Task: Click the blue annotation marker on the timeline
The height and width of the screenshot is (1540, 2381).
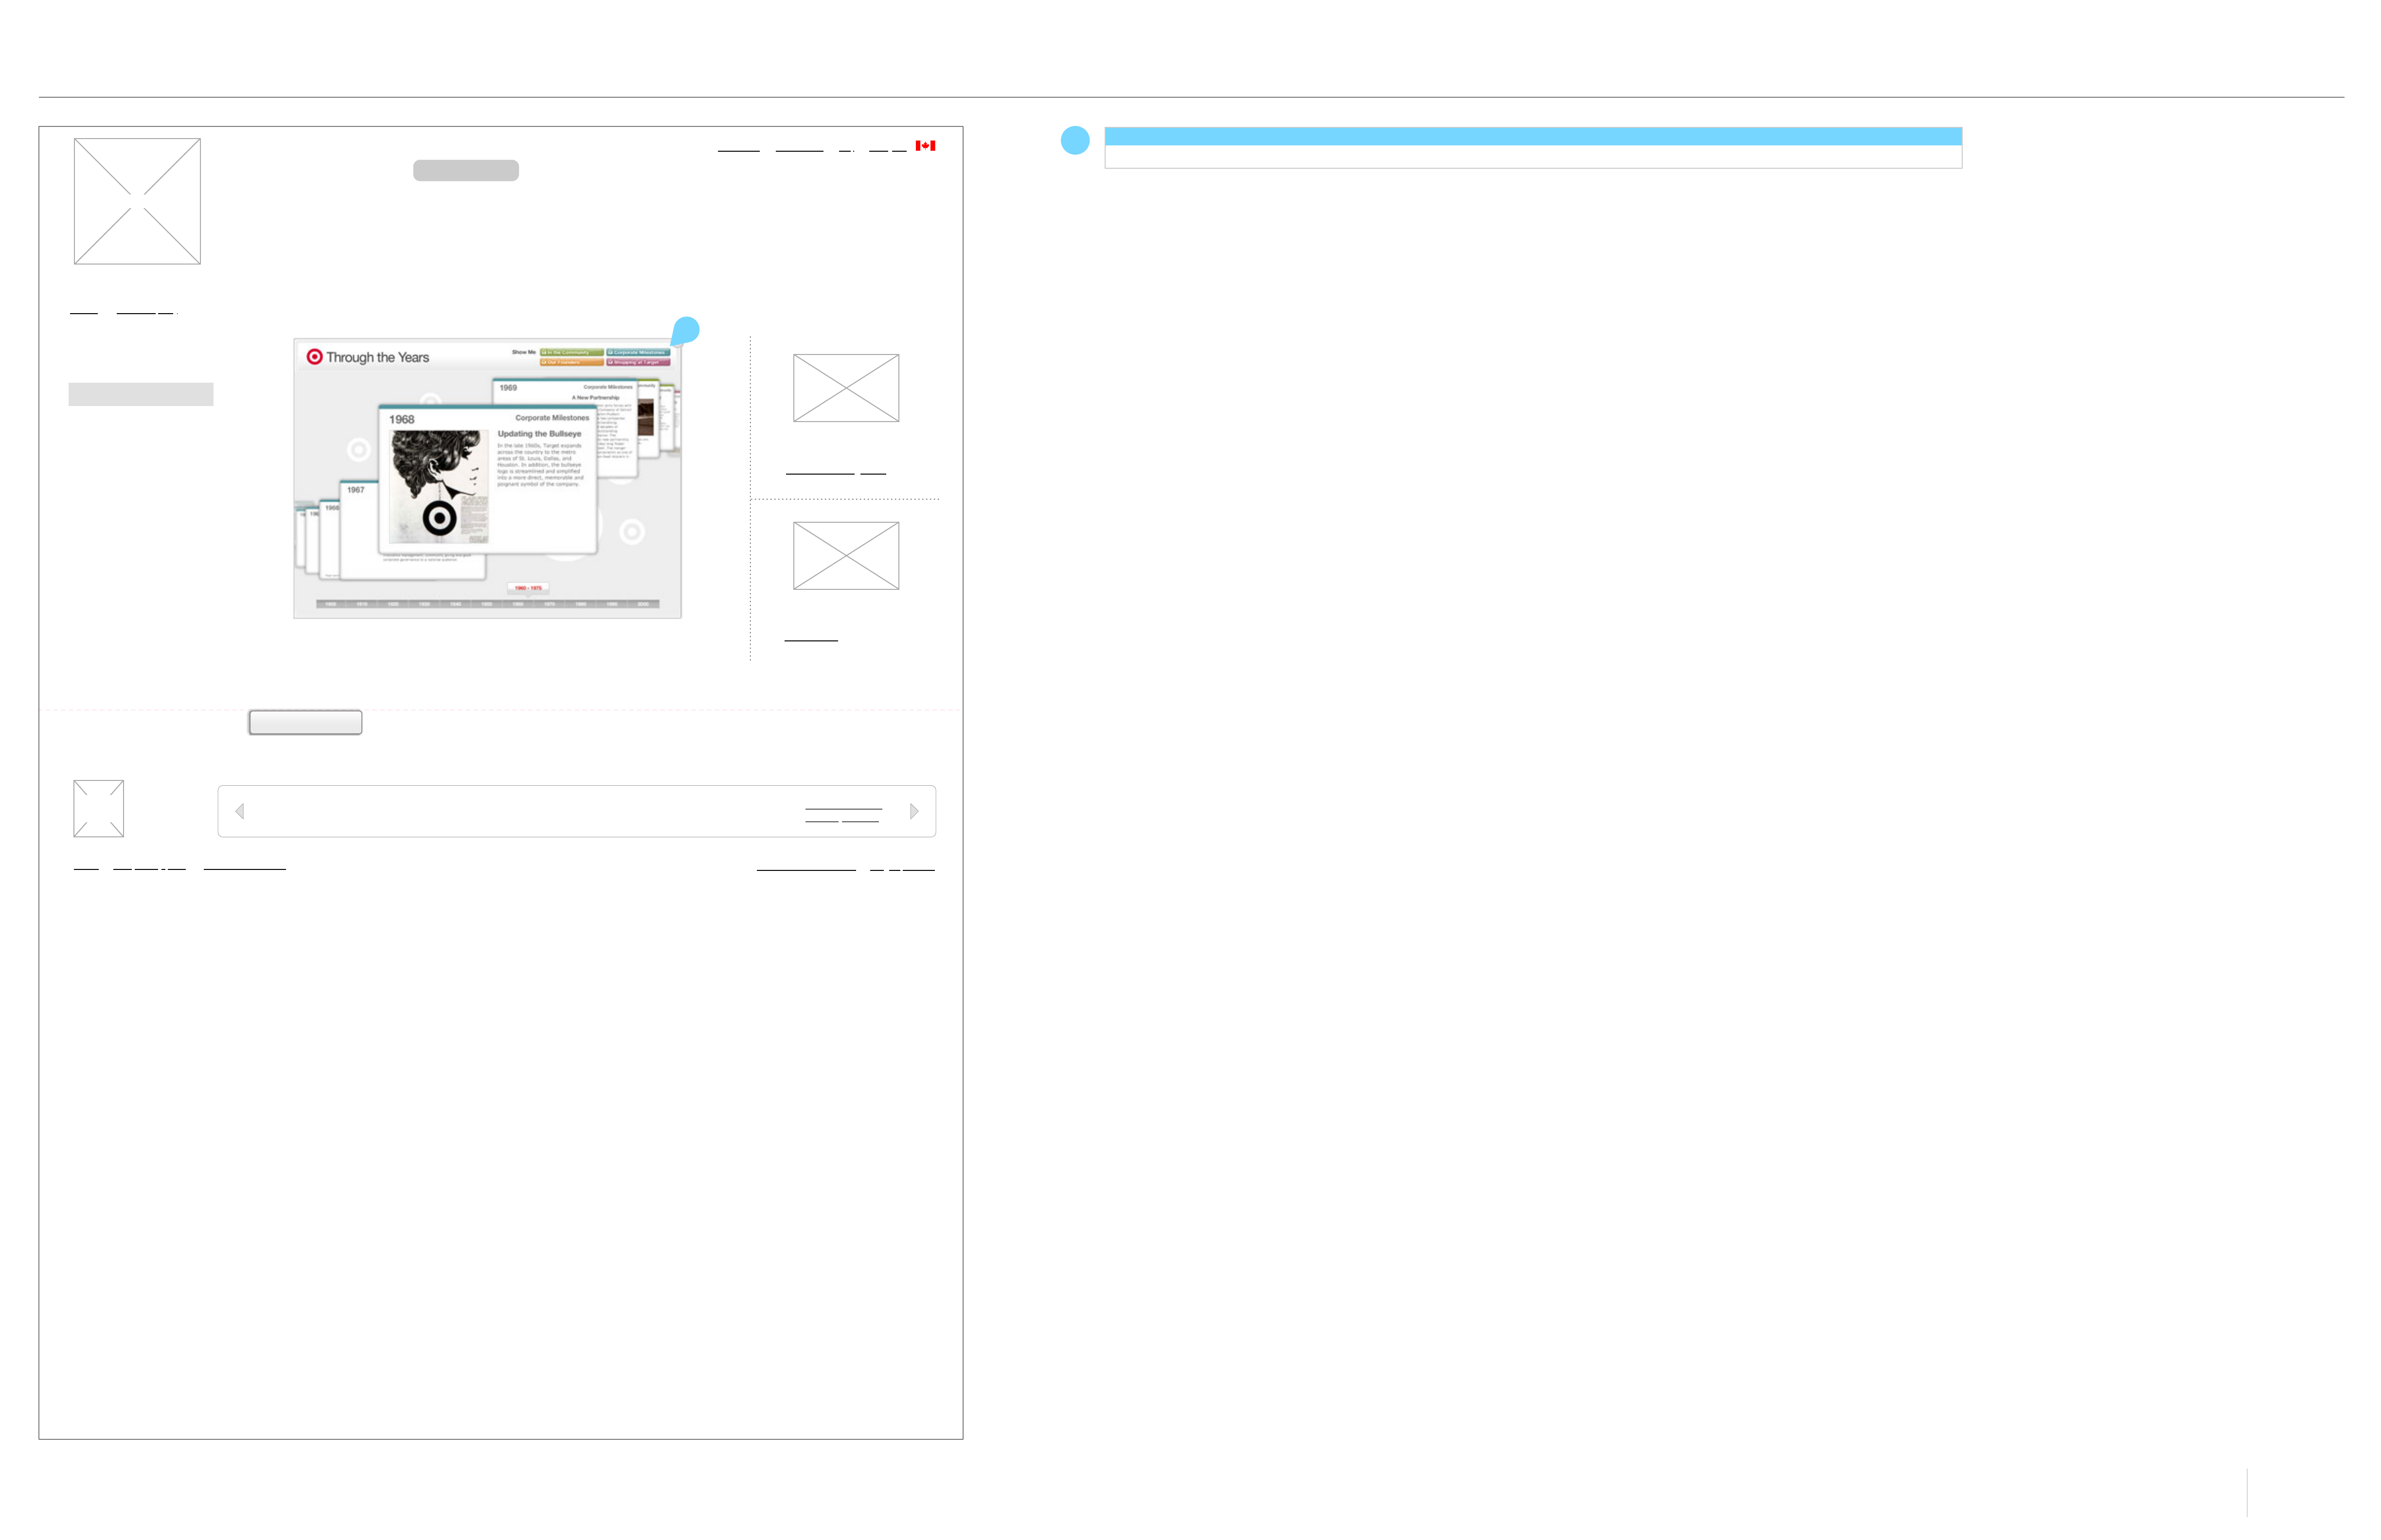Action: pos(685,330)
